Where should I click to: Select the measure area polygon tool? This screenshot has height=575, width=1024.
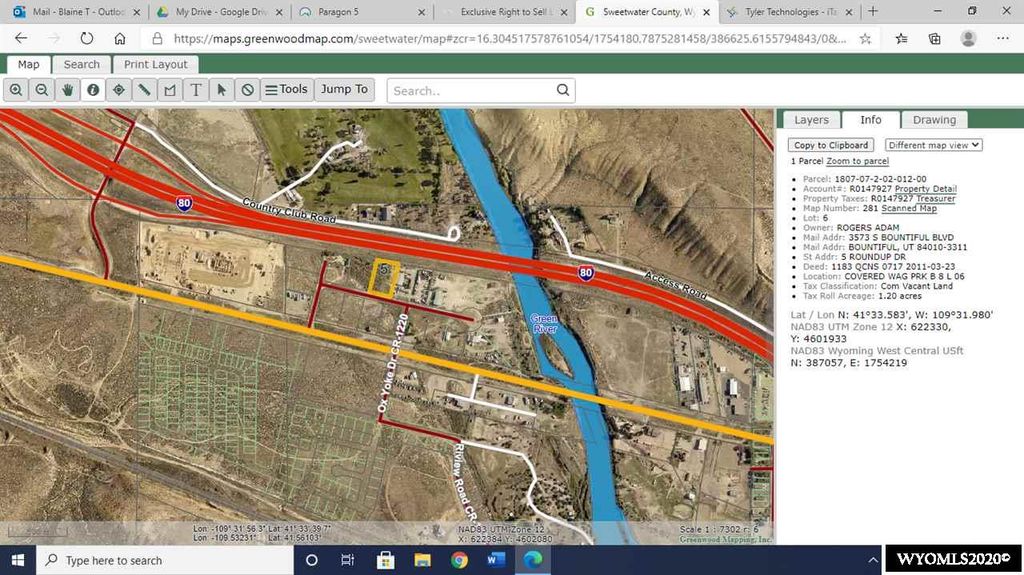[x=170, y=90]
